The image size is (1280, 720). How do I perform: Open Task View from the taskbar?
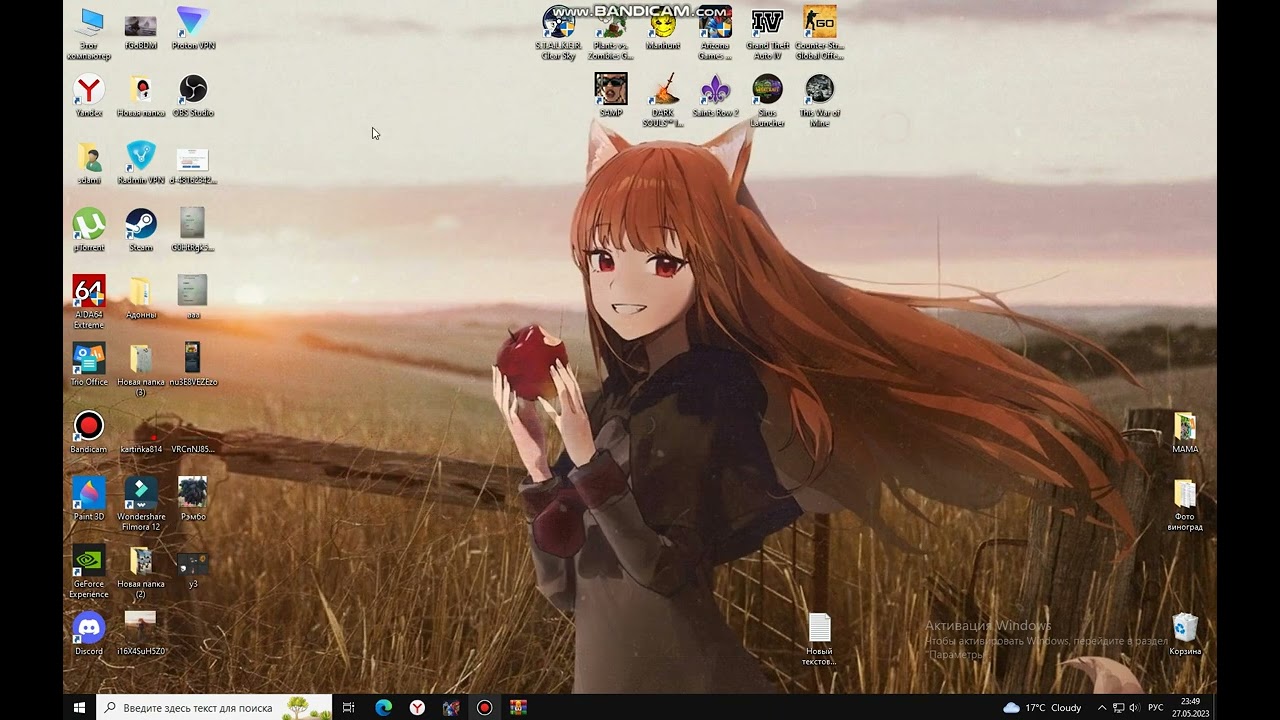point(348,707)
